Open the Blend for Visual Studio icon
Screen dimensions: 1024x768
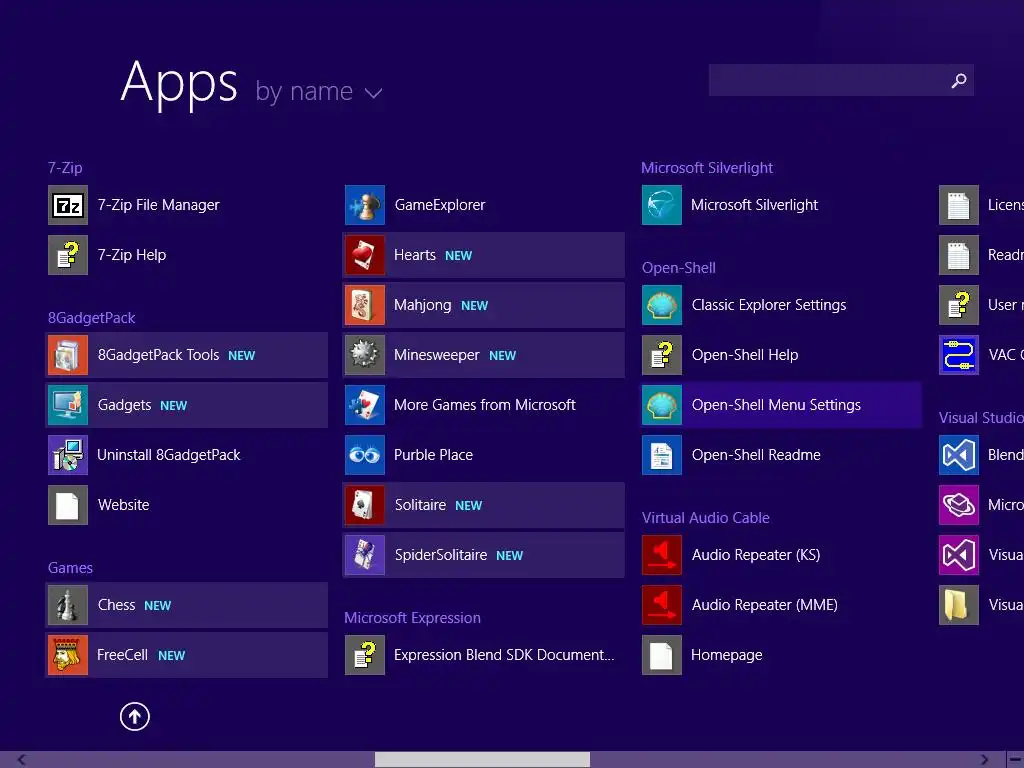(959, 455)
